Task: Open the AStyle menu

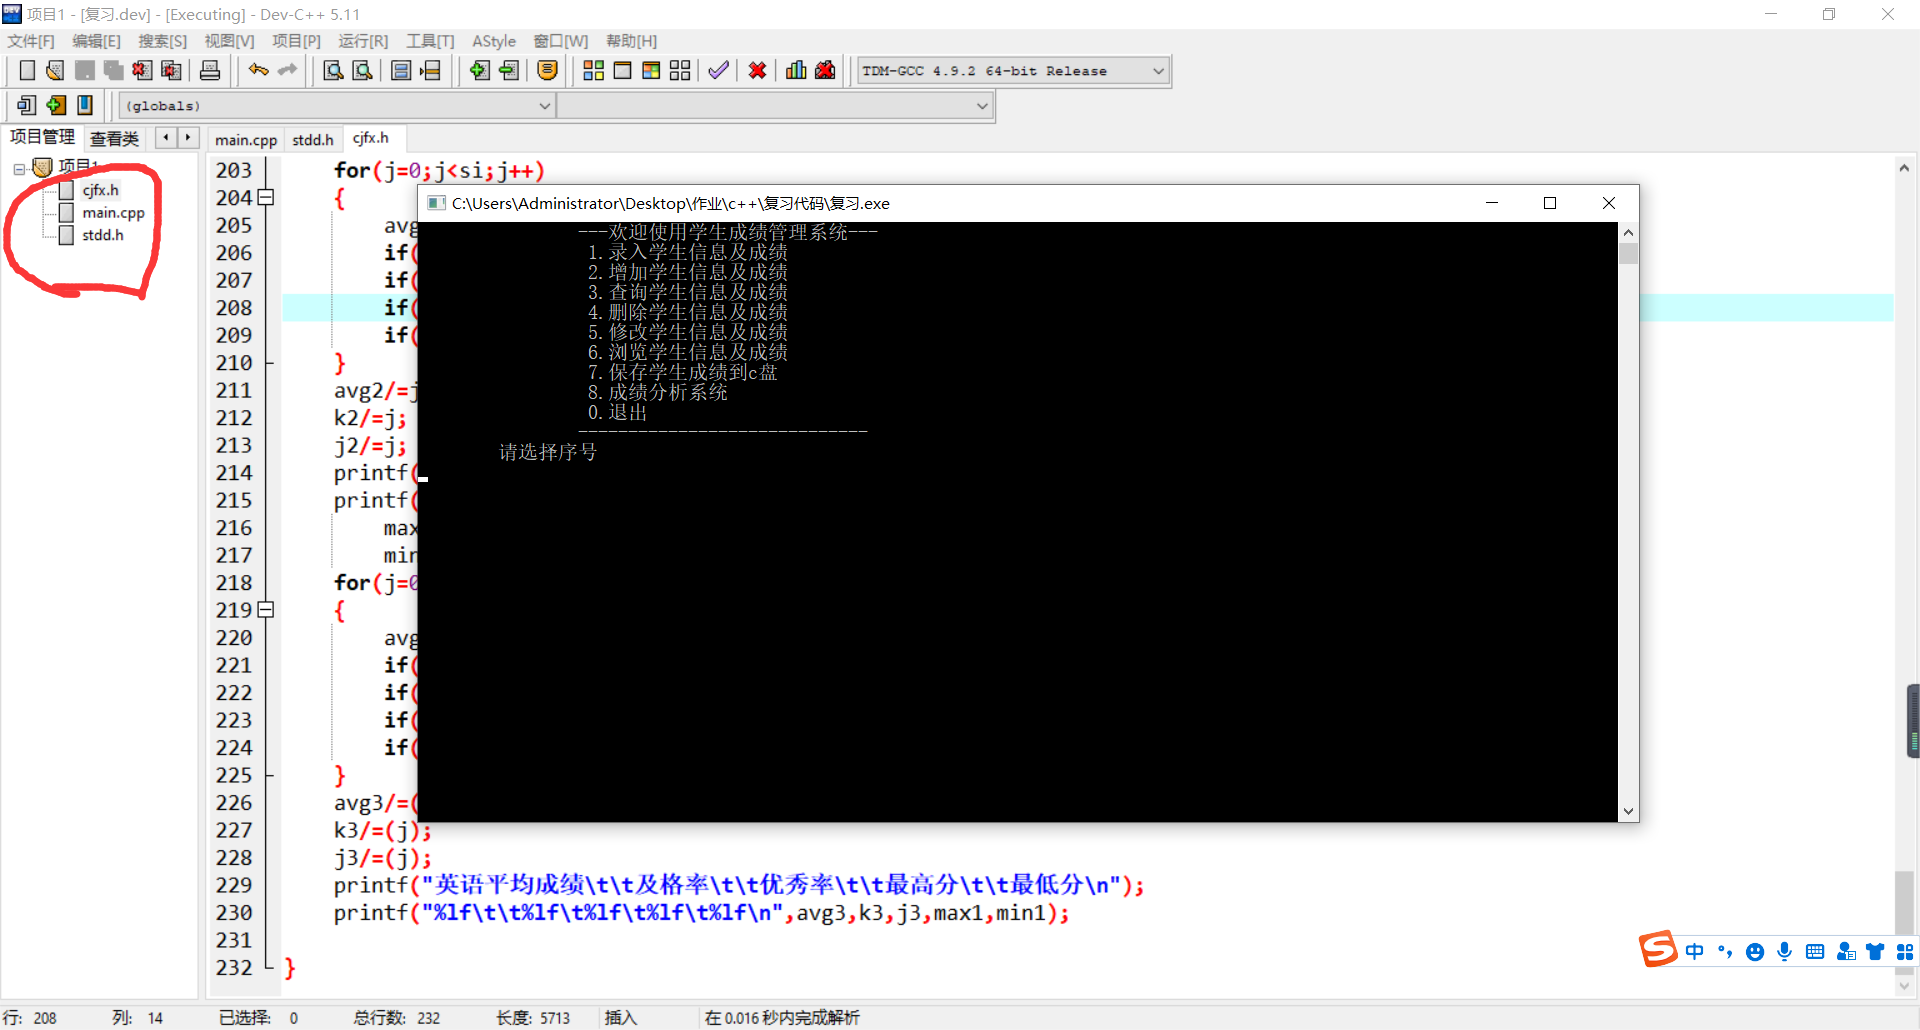Action: [494, 41]
